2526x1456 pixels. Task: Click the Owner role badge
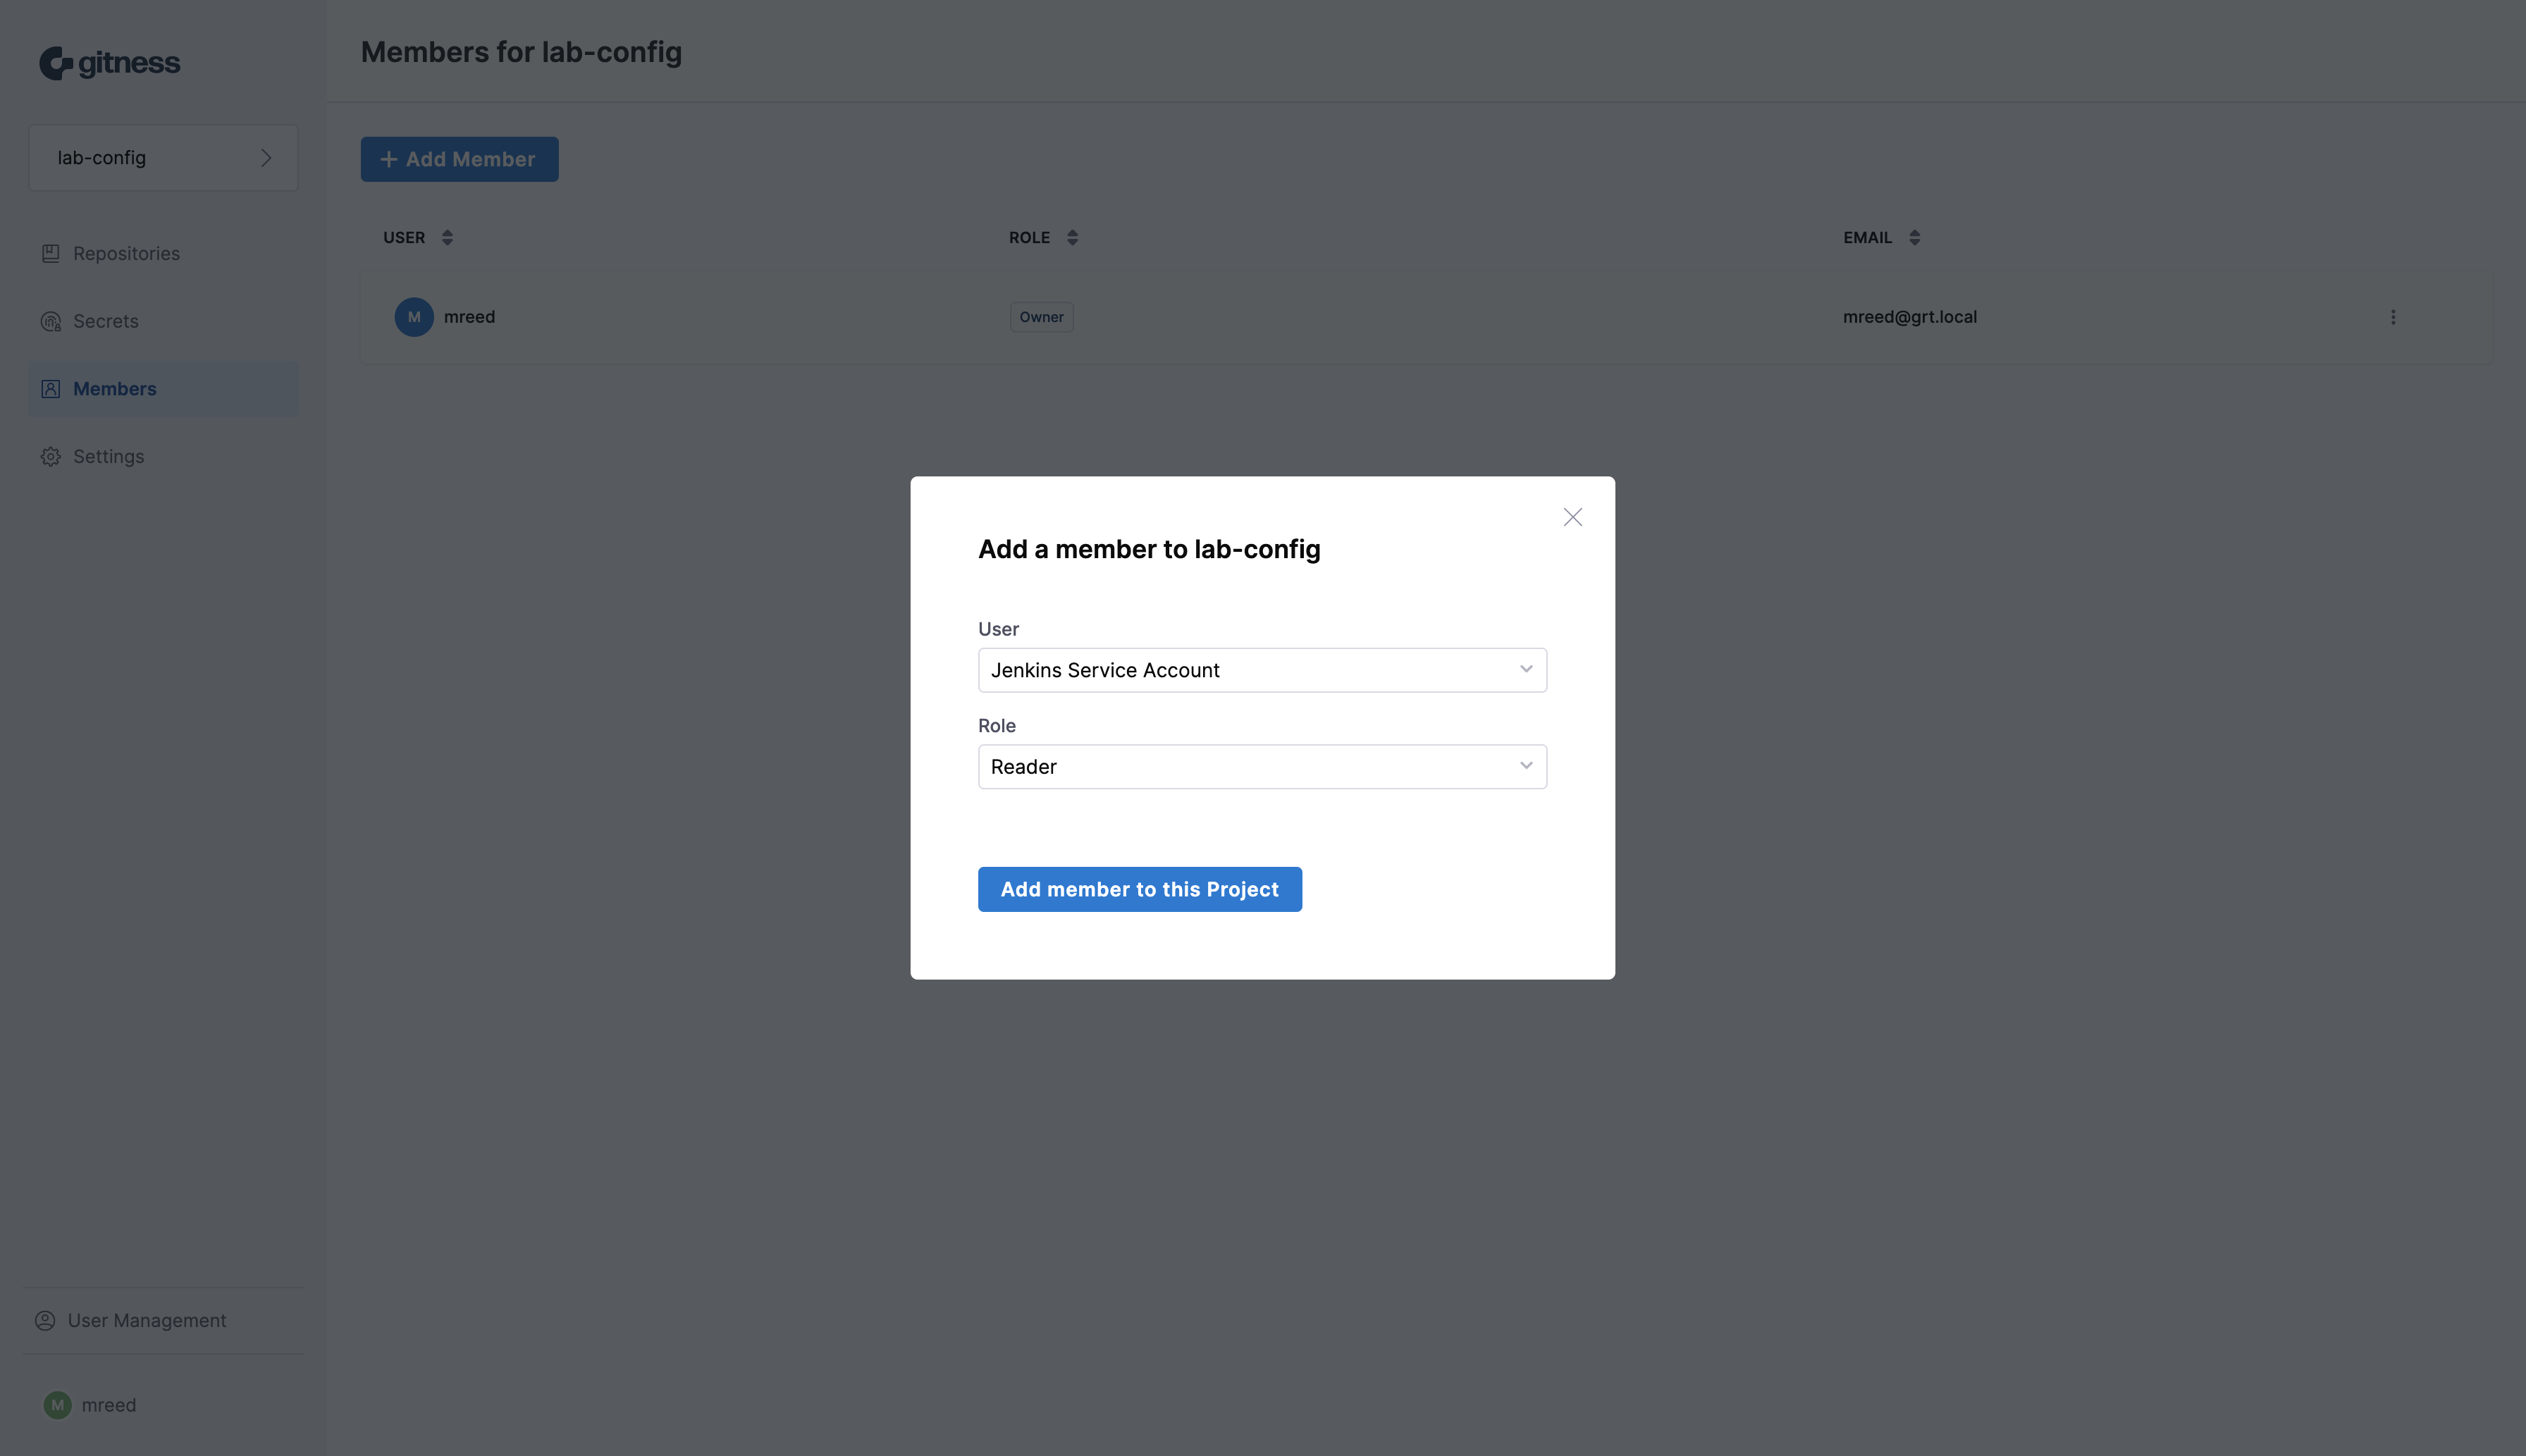(1041, 317)
